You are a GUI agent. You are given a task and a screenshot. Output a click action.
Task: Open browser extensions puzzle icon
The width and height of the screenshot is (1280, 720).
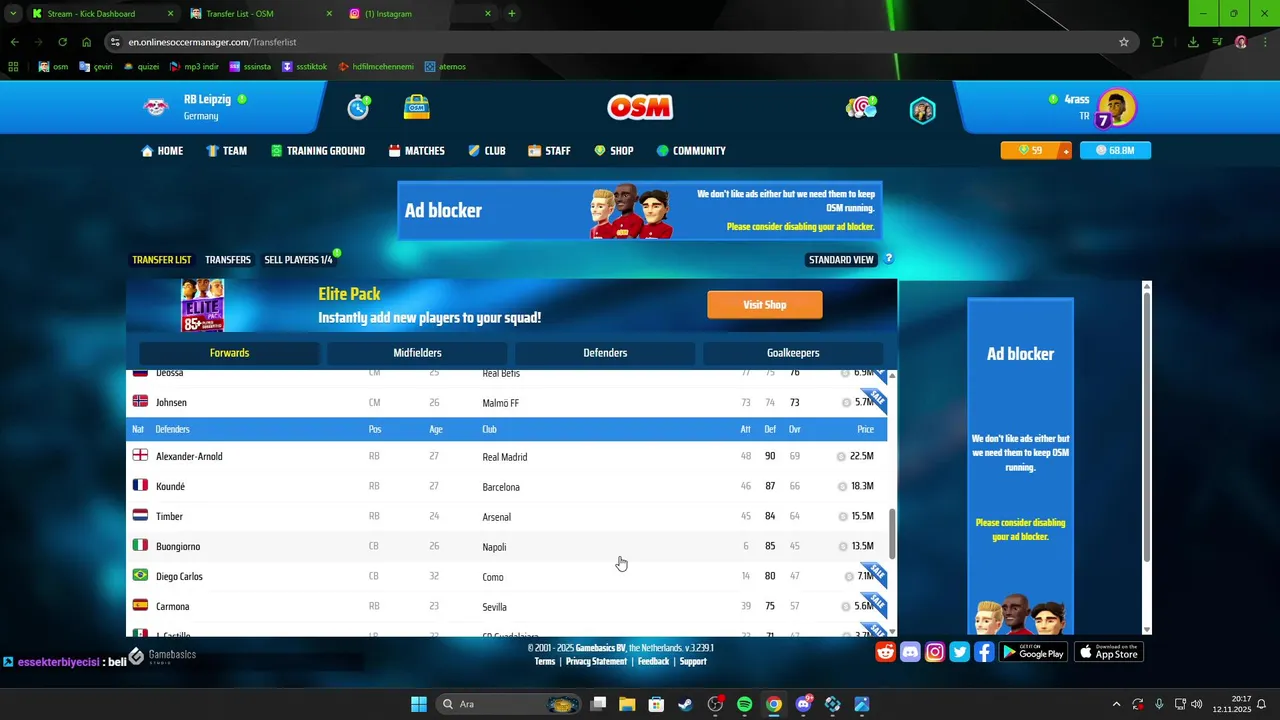coord(1158,42)
